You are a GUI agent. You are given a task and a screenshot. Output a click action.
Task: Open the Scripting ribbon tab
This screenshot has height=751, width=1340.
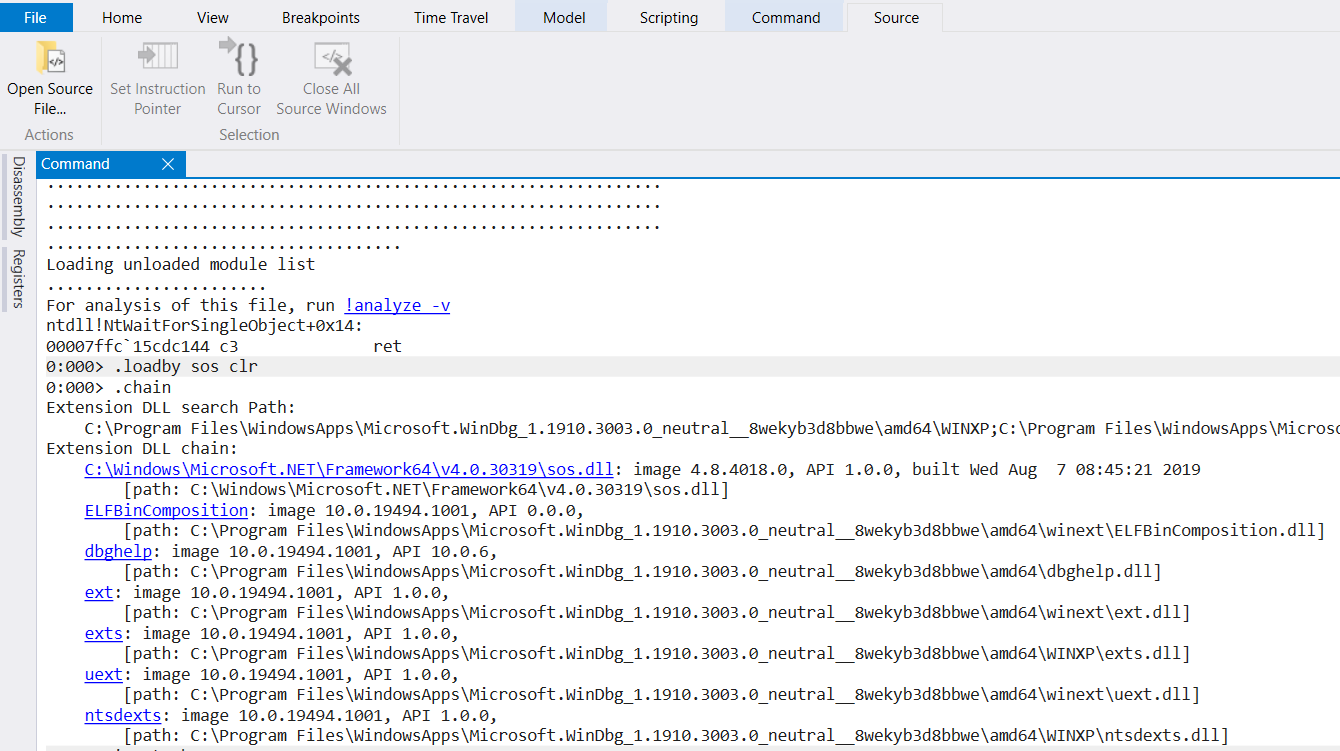(x=668, y=17)
